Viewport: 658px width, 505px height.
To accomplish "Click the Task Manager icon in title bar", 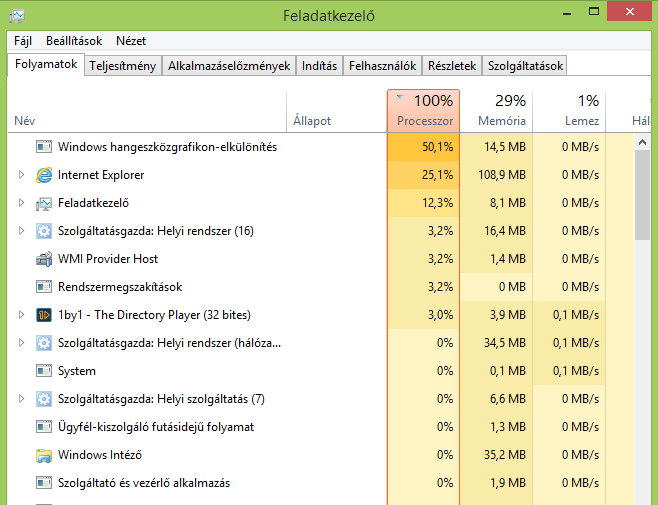I will tap(17, 16).
